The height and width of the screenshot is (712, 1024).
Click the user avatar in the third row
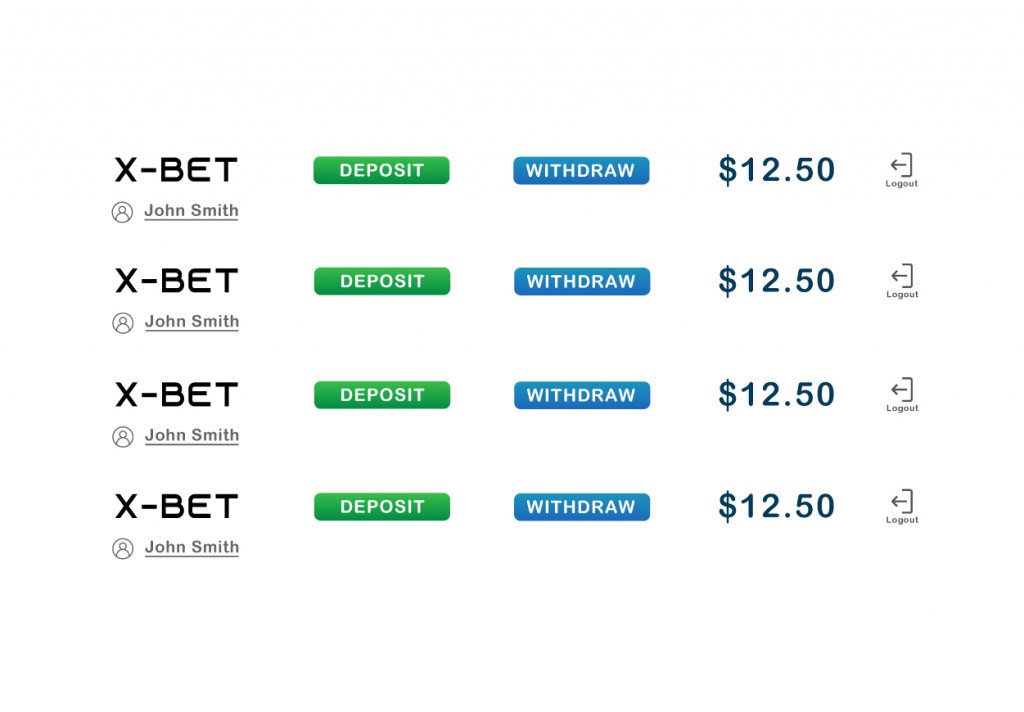[123, 436]
